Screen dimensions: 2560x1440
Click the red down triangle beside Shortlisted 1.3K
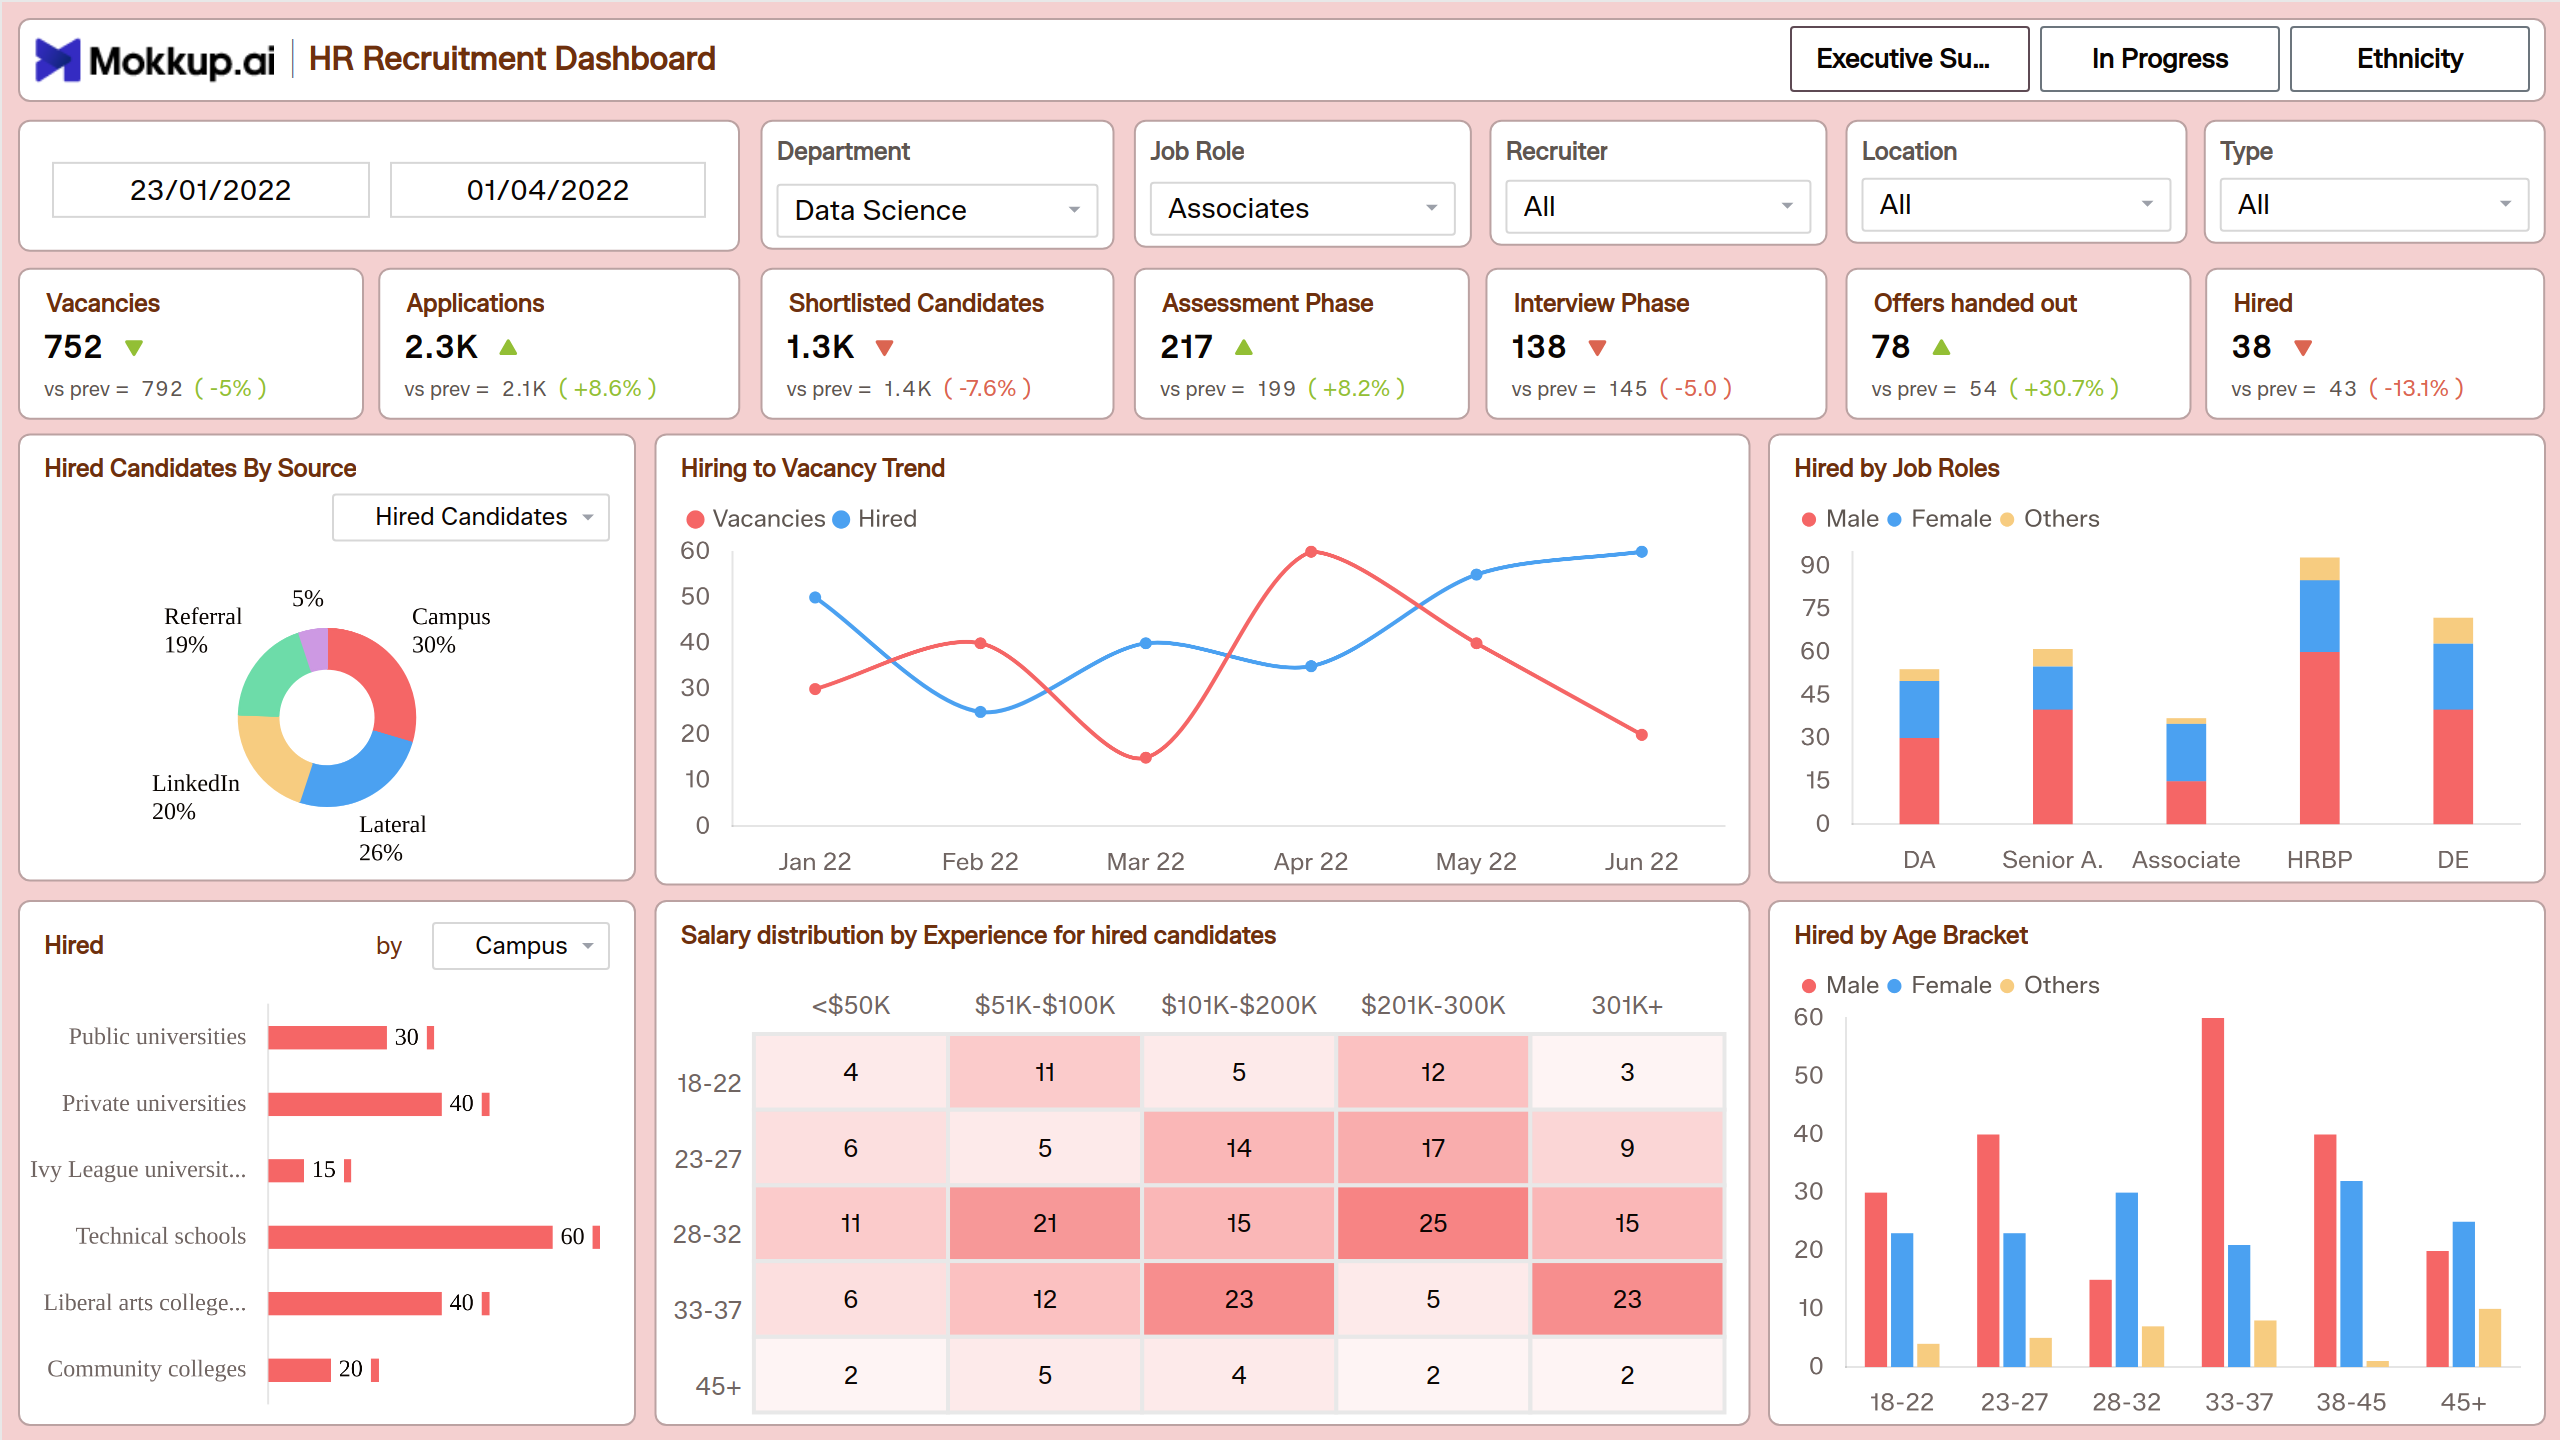(x=884, y=348)
